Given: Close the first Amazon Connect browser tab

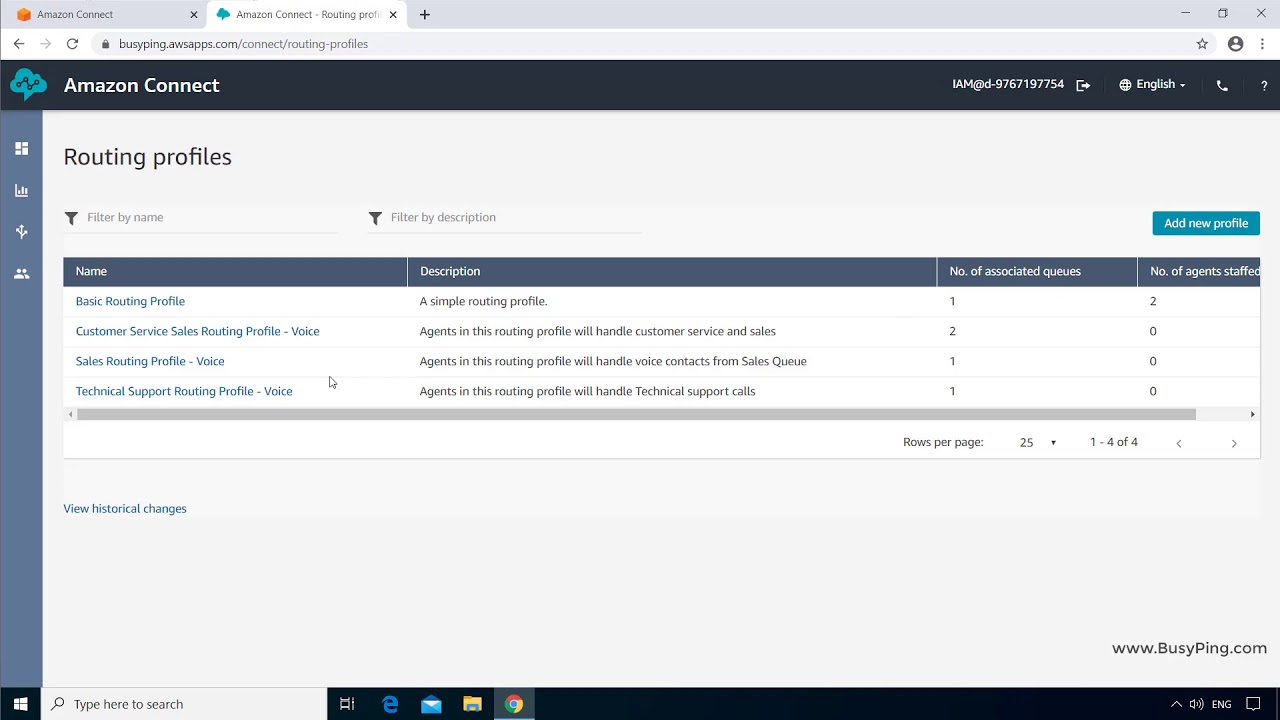Looking at the screenshot, I should tap(194, 15).
